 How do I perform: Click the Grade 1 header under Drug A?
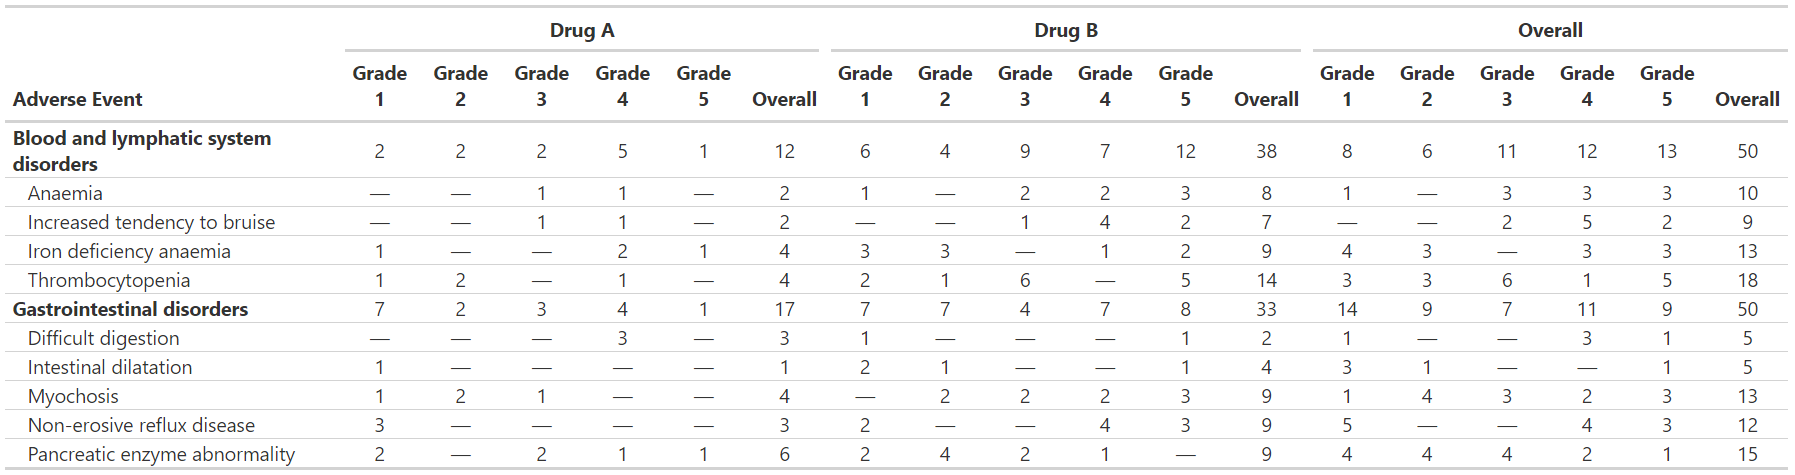[379, 86]
